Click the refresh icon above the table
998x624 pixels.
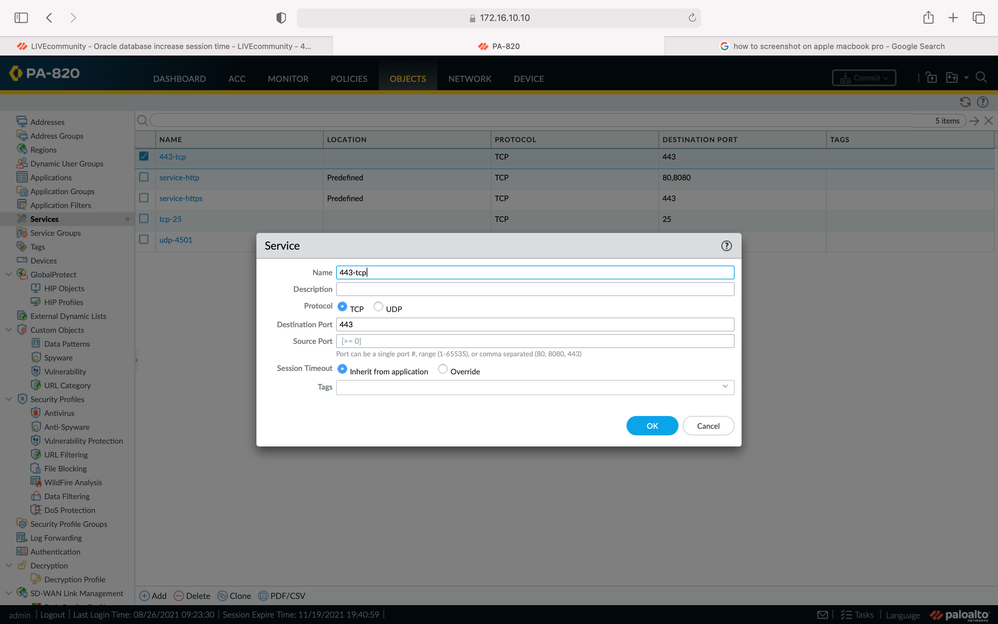tap(965, 102)
